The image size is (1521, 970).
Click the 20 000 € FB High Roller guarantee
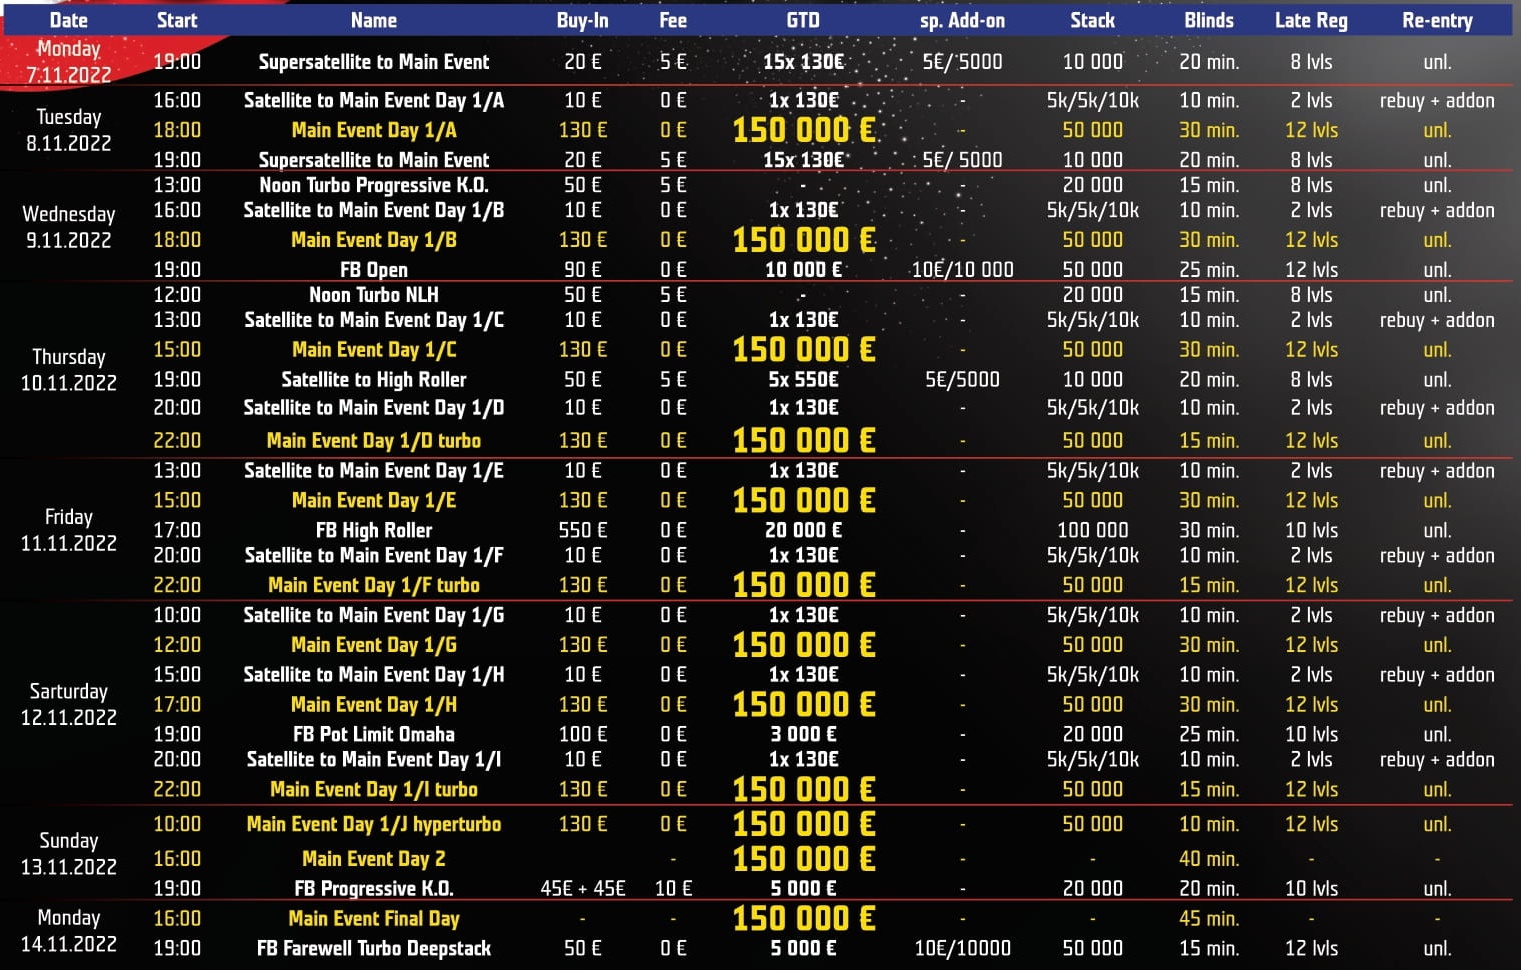pyautogui.click(x=803, y=530)
